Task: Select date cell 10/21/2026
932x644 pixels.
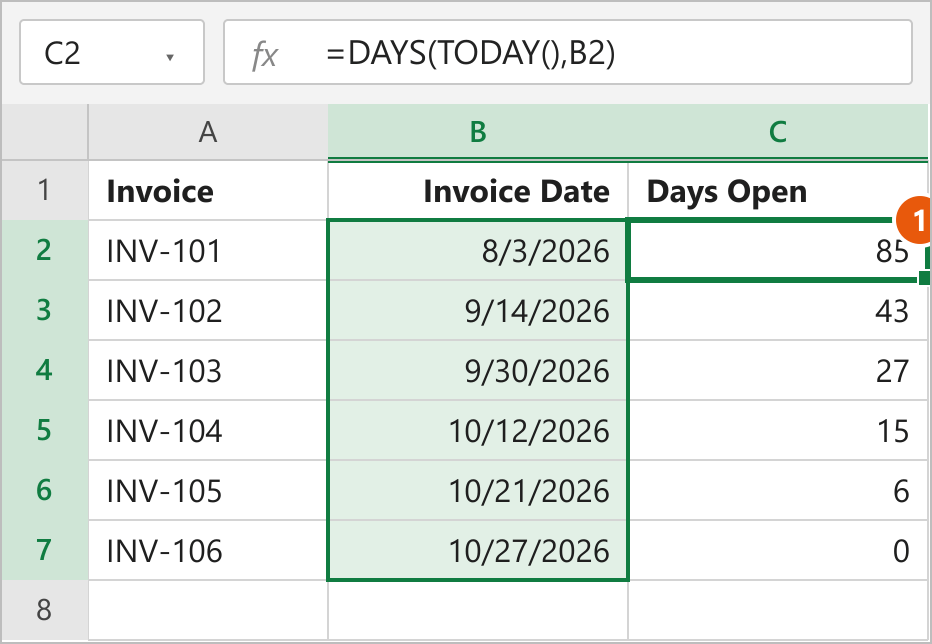Action: point(478,491)
